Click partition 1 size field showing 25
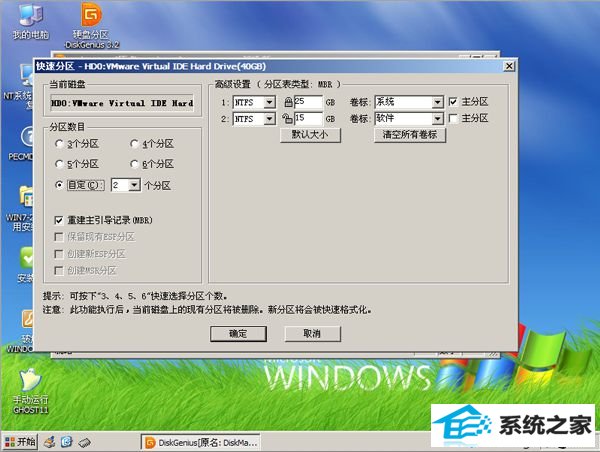This screenshot has height=452, width=600. (308, 102)
